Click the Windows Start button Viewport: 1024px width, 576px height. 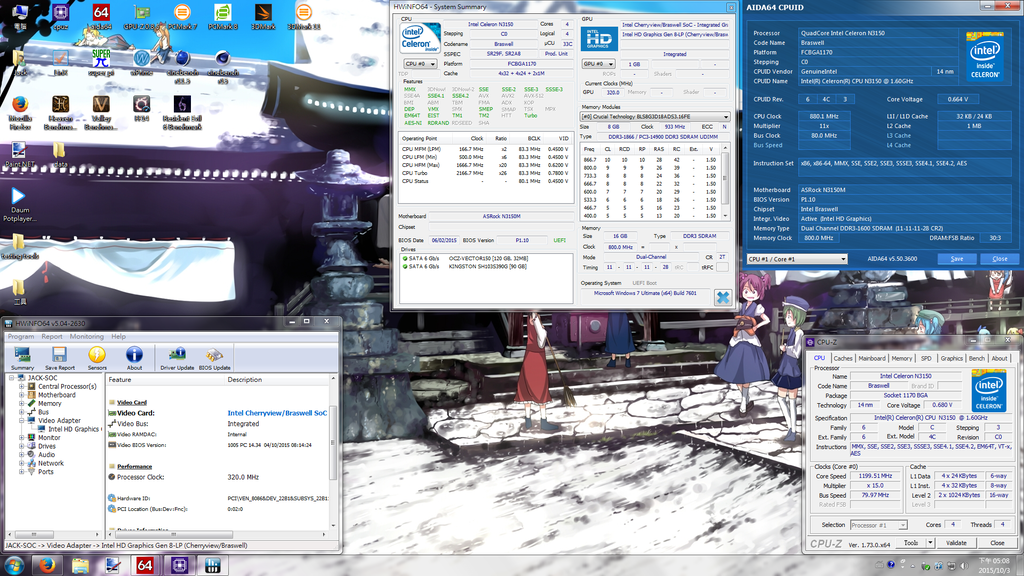(14, 565)
